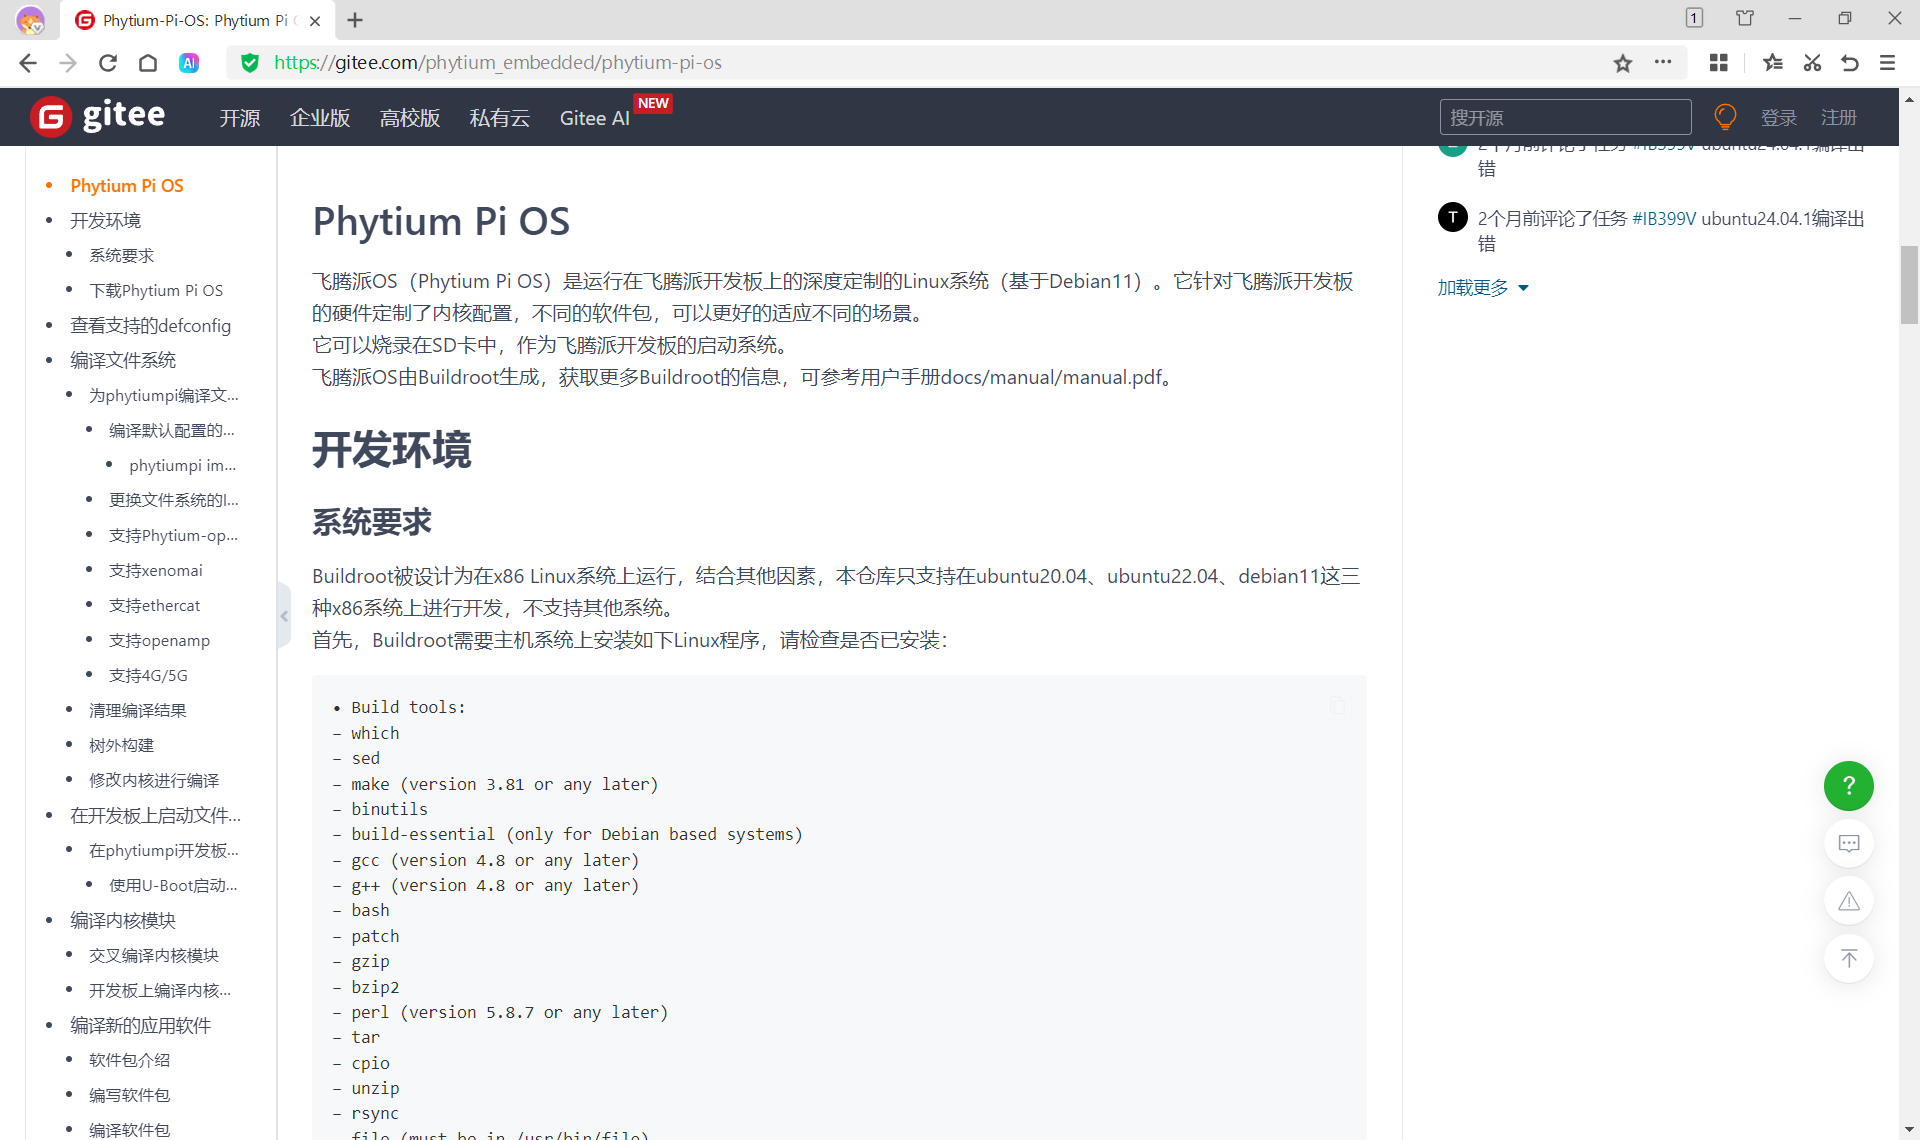Jump back to top with arrow button
This screenshot has height=1140, width=1920.
point(1849,958)
